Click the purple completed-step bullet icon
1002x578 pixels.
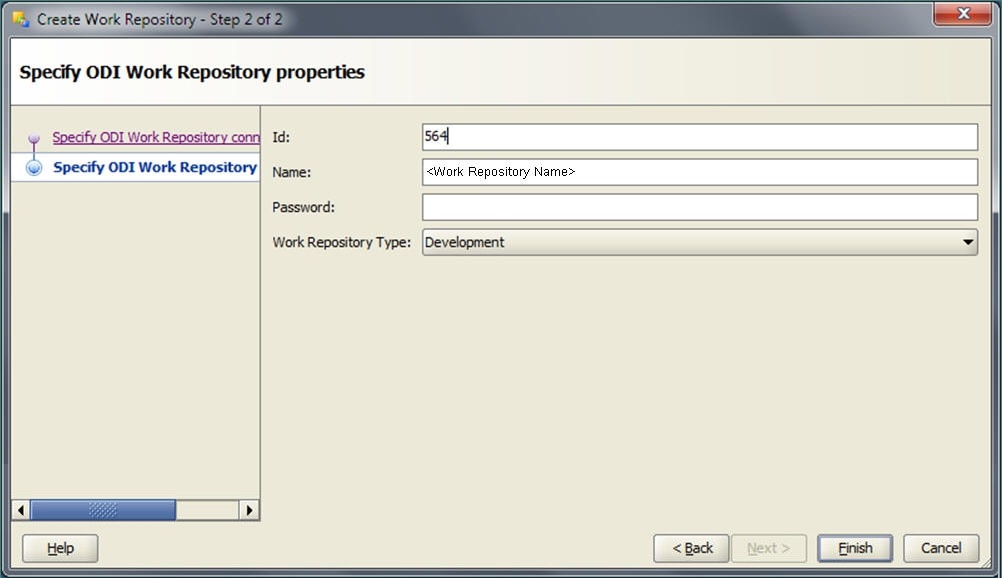tap(34, 138)
